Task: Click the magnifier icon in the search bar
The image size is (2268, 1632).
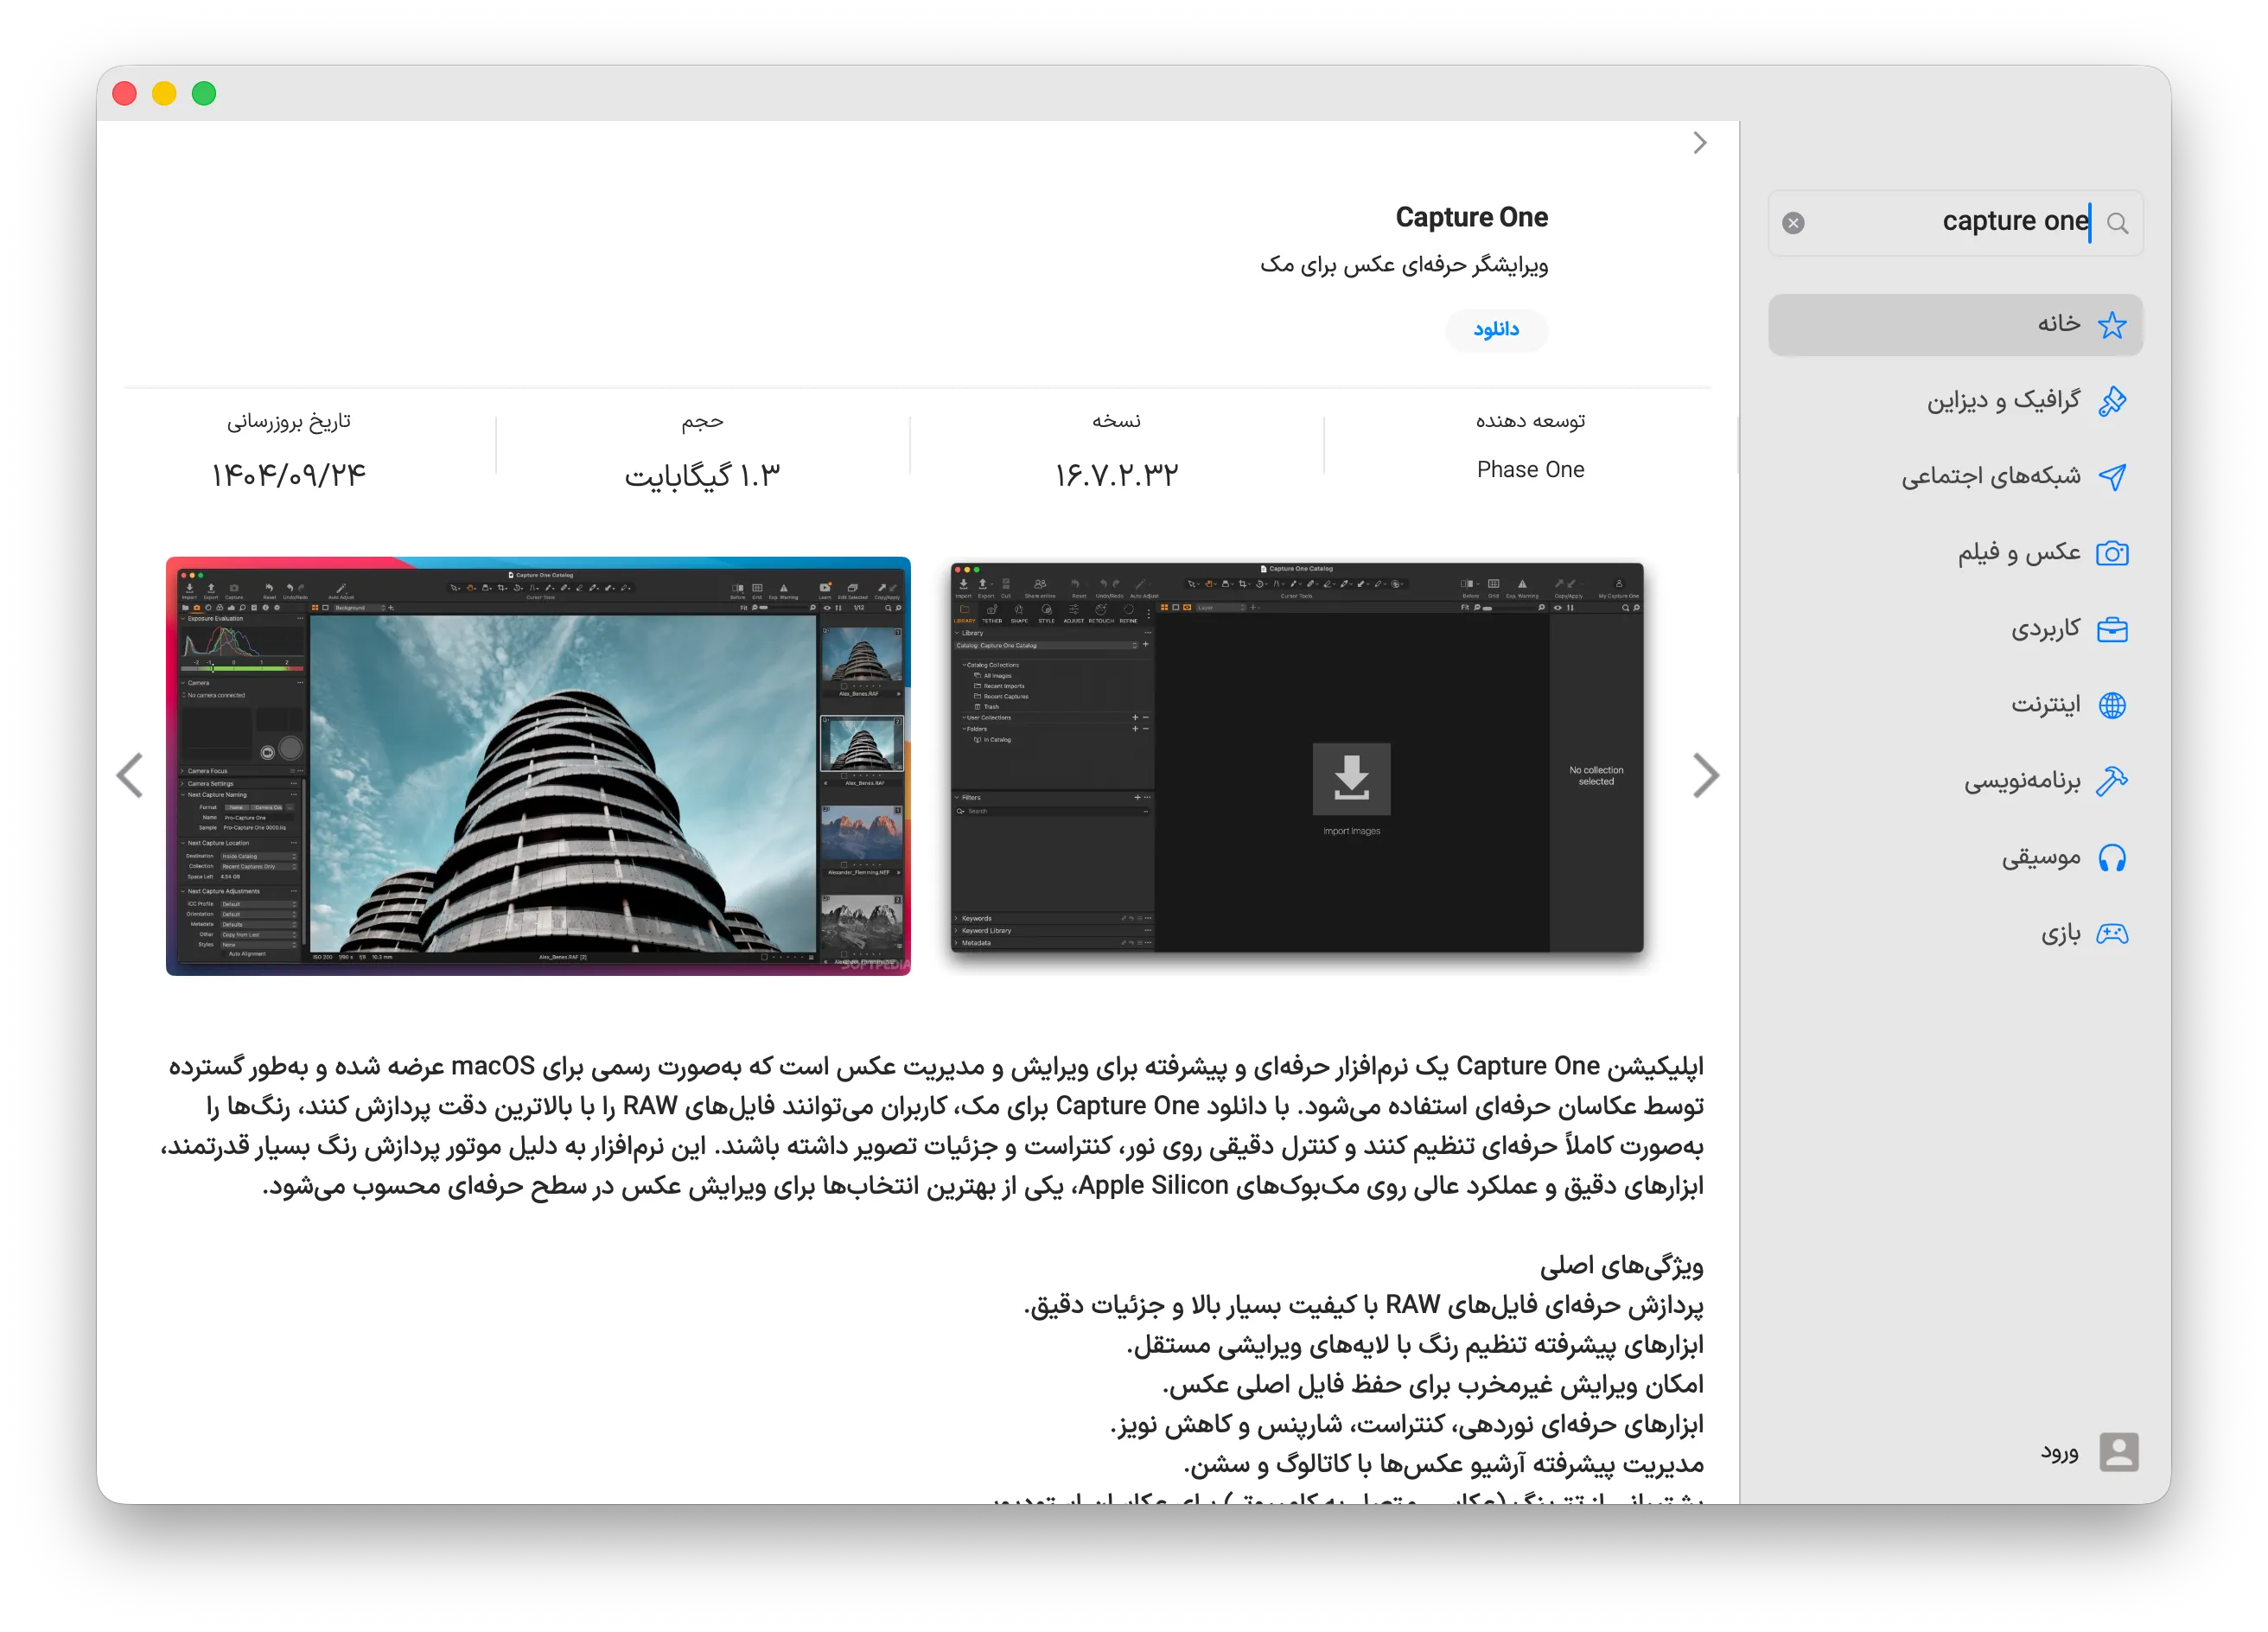Action: tap(2118, 222)
